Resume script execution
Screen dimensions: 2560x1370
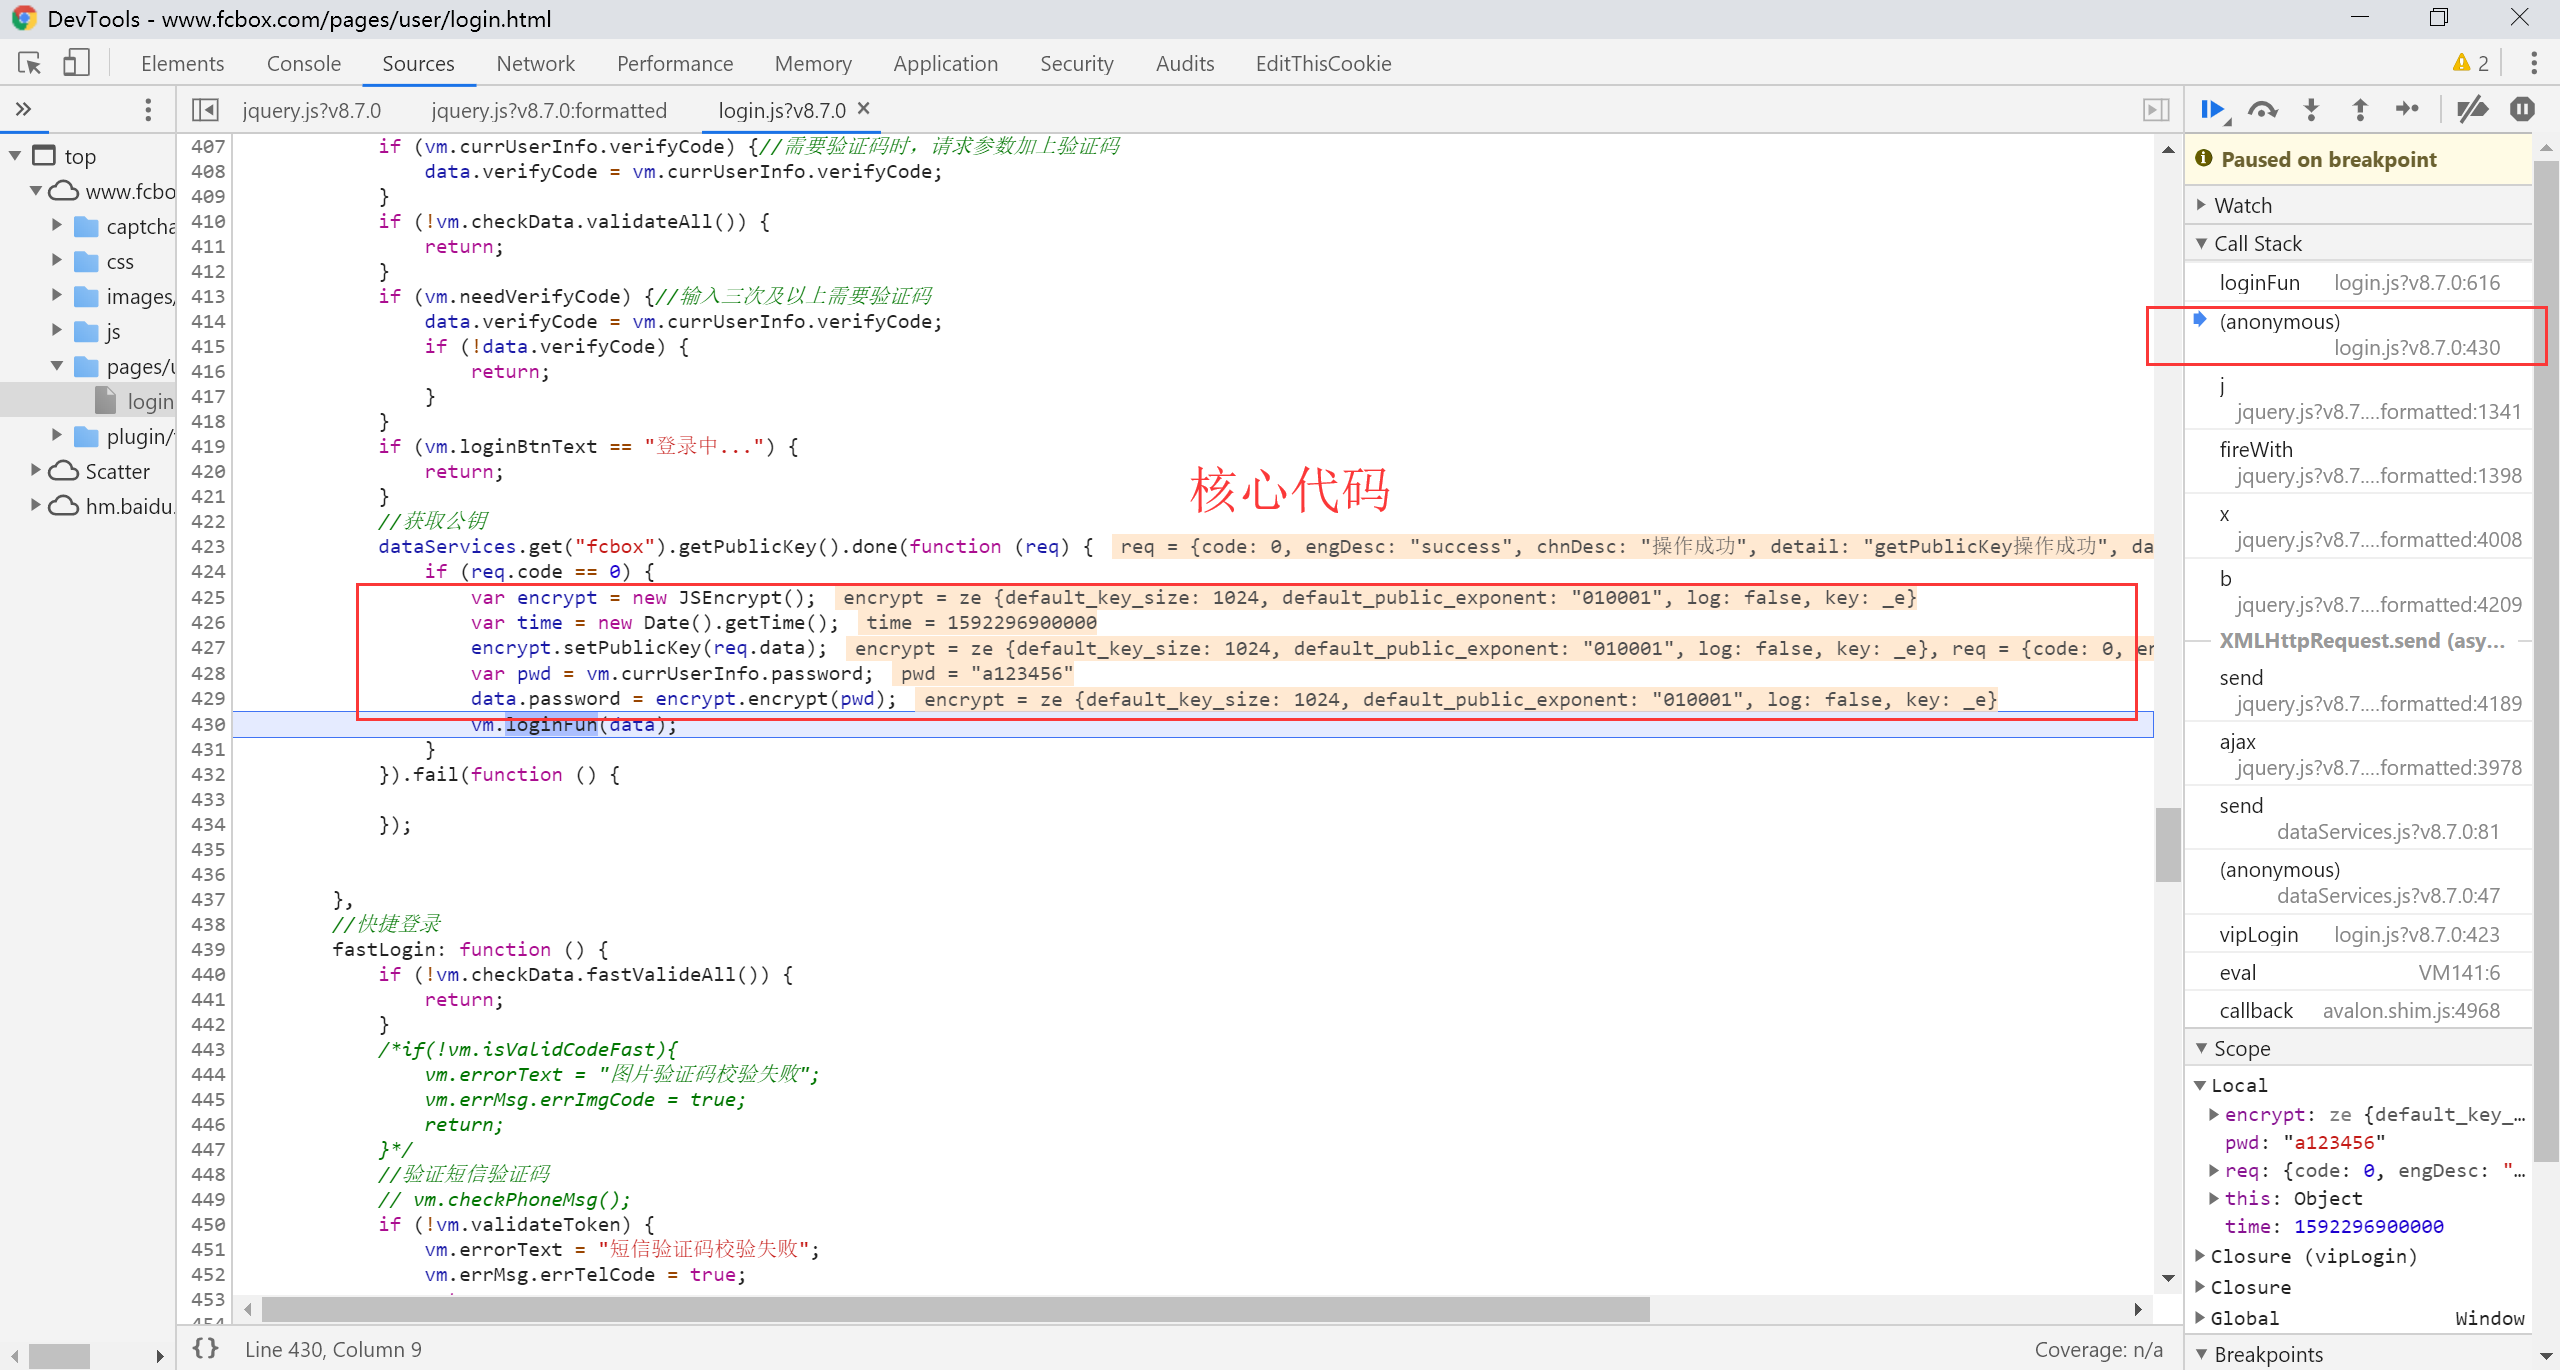2212,110
